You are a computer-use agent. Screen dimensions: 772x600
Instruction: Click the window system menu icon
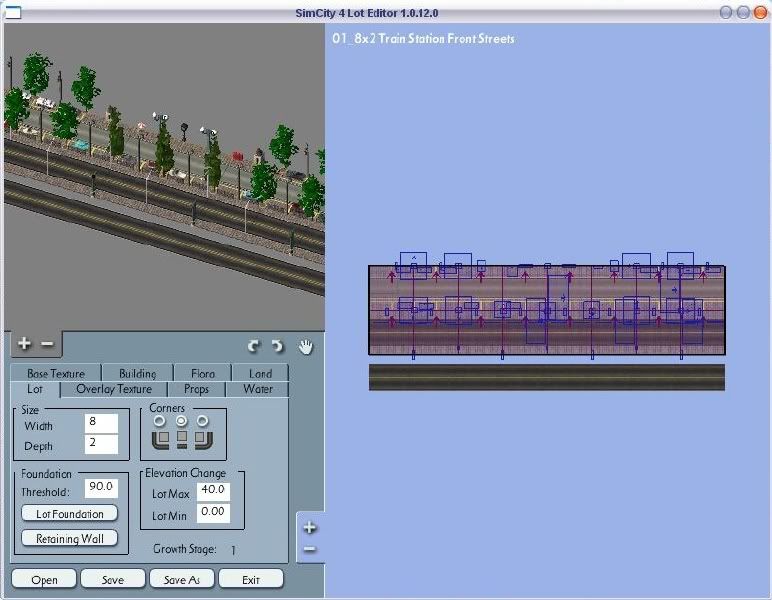point(13,12)
